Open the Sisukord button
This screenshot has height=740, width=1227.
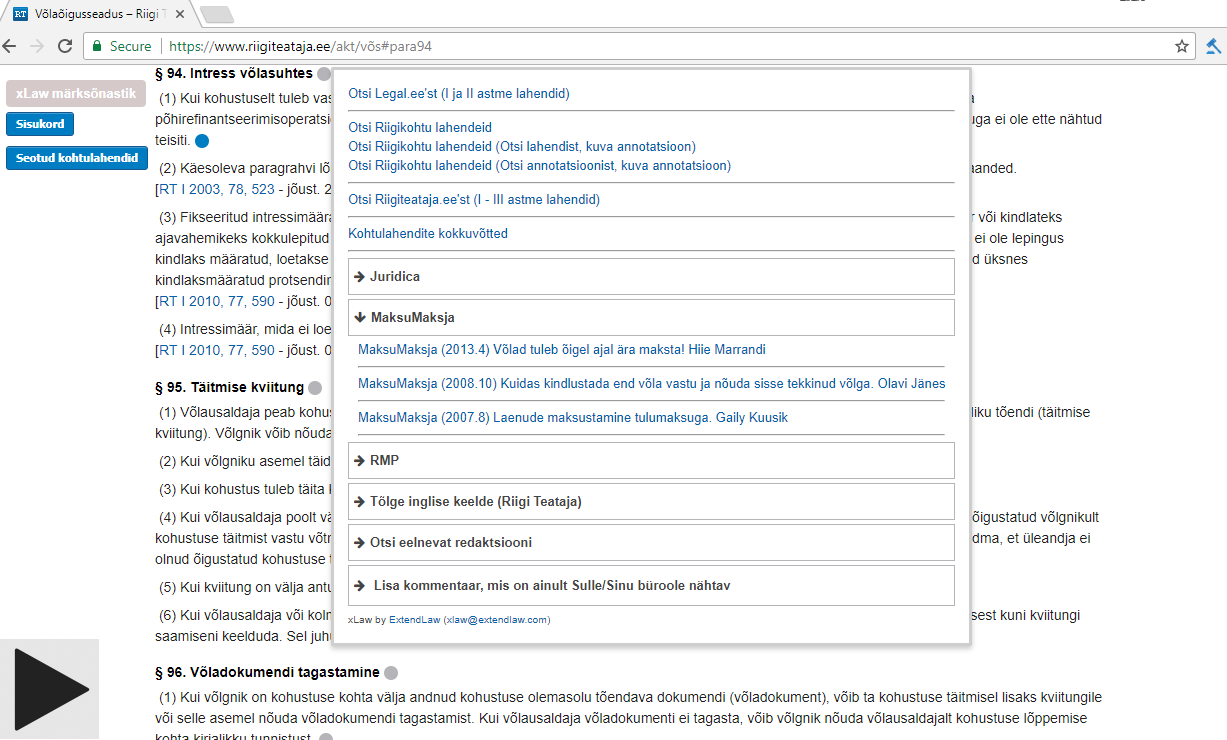pyautogui.click(x=40, y=125)
